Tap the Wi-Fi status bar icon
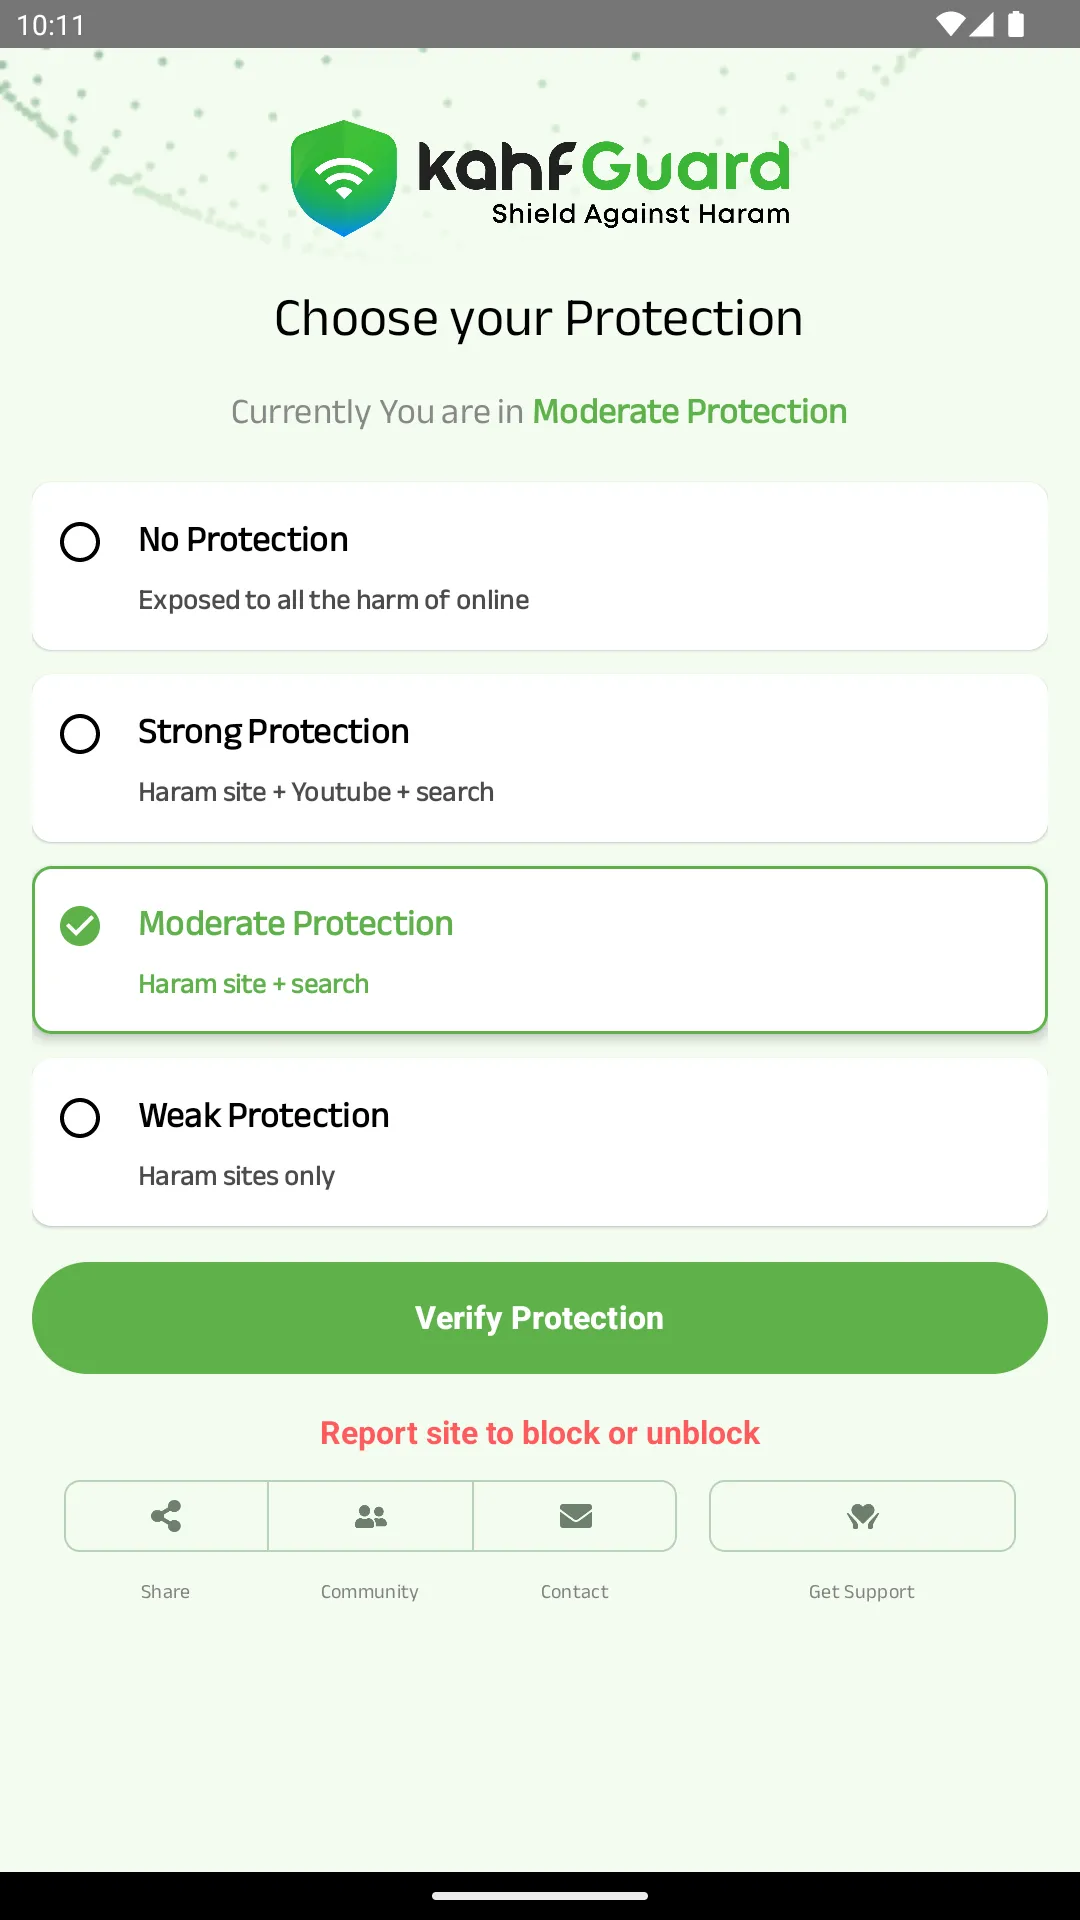 [x=951, y=26]
